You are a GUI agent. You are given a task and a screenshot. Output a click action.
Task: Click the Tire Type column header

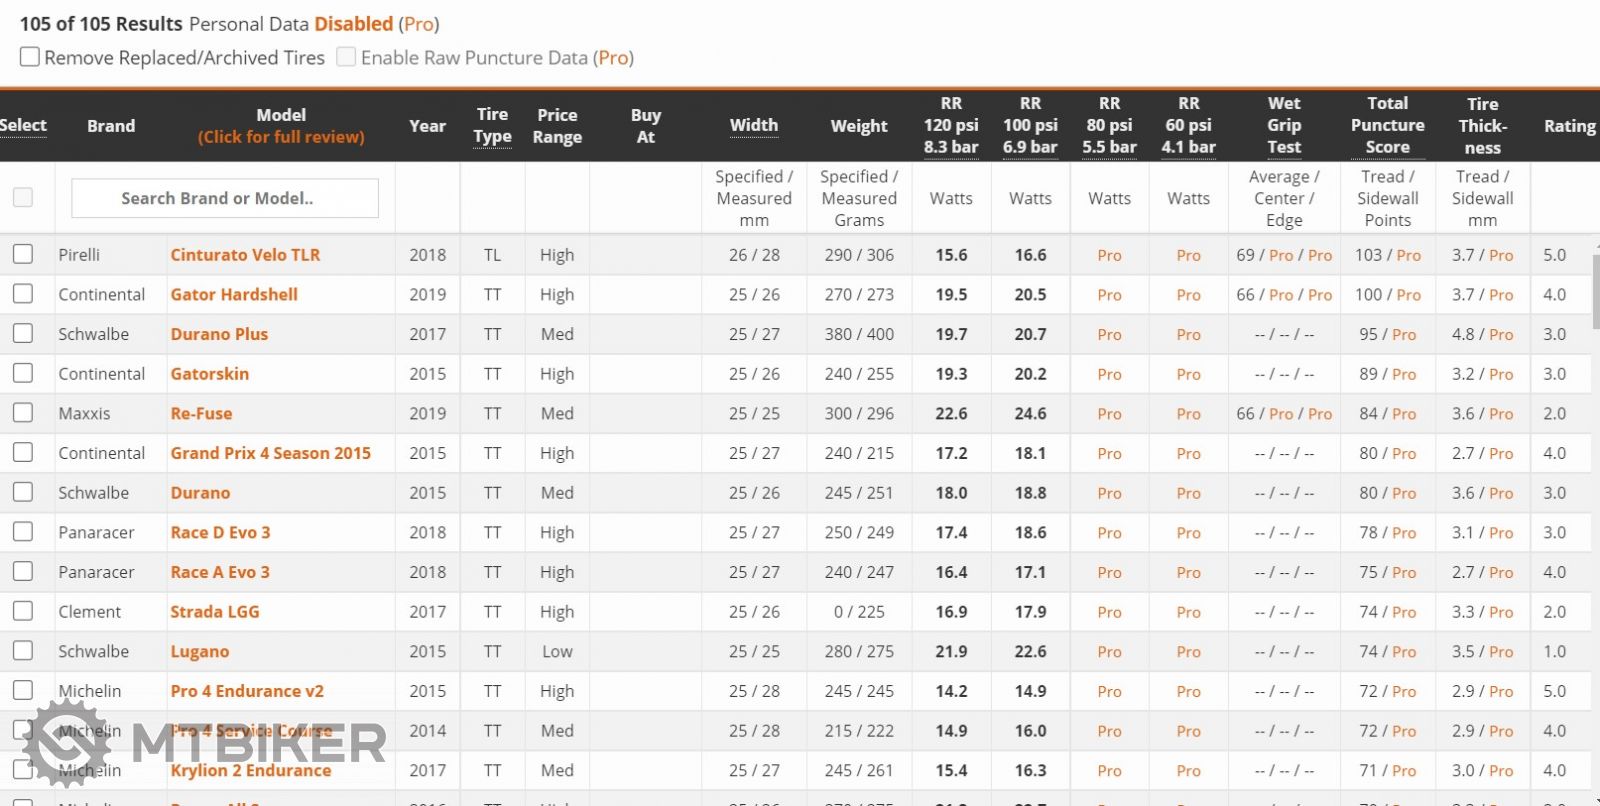[492, 125]
